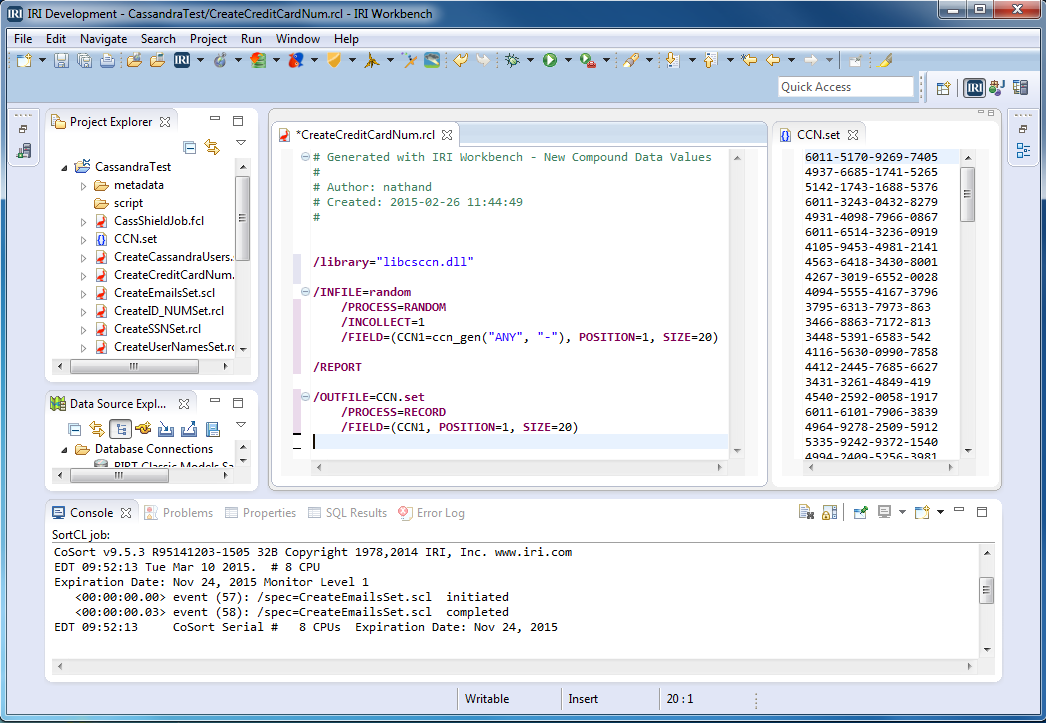Switch to the CCN.set editor tab

pyautogui.click(x=818, y=135)
